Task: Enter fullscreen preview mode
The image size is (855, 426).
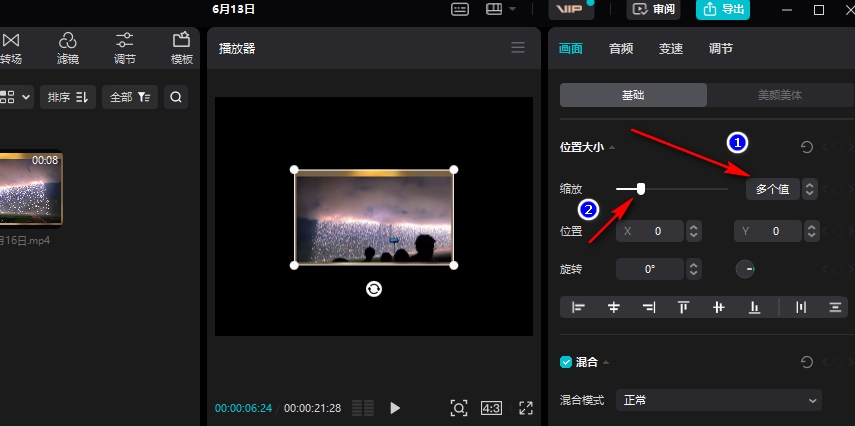Action: coord(526,408)
